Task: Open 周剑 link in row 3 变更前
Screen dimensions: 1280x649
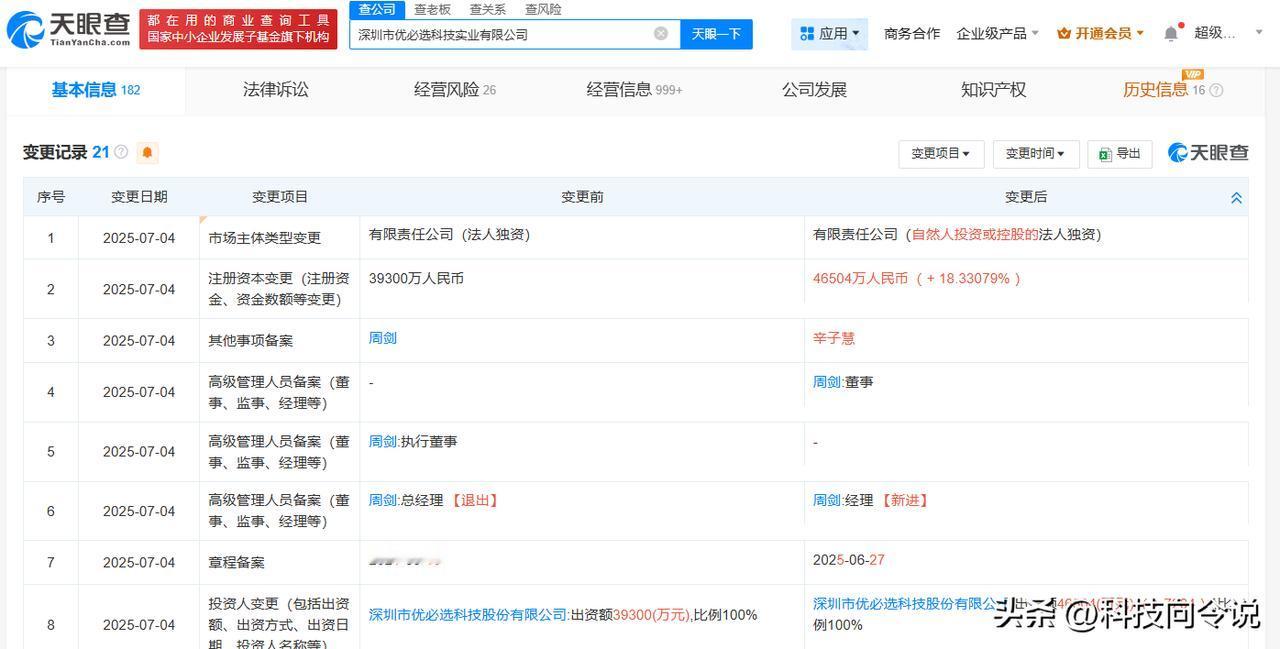Action: [x=383, y=338]
